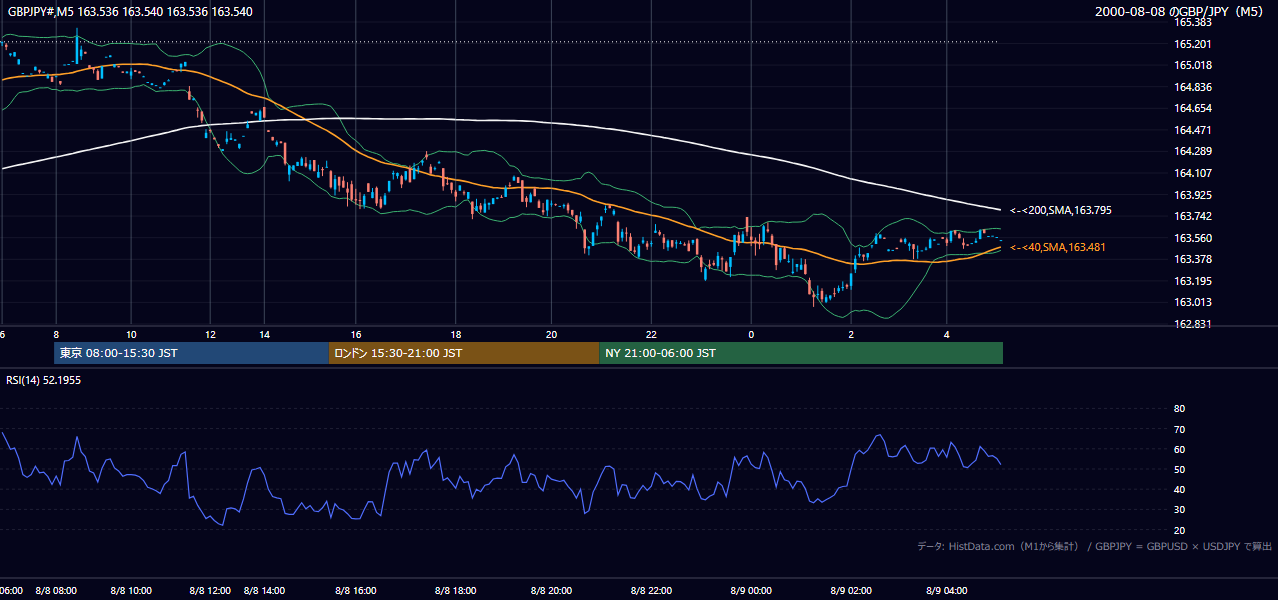Viewport: 1278px width, 600px height.
Task: Click price axis value 163.742
Action: pos(1192,216)
